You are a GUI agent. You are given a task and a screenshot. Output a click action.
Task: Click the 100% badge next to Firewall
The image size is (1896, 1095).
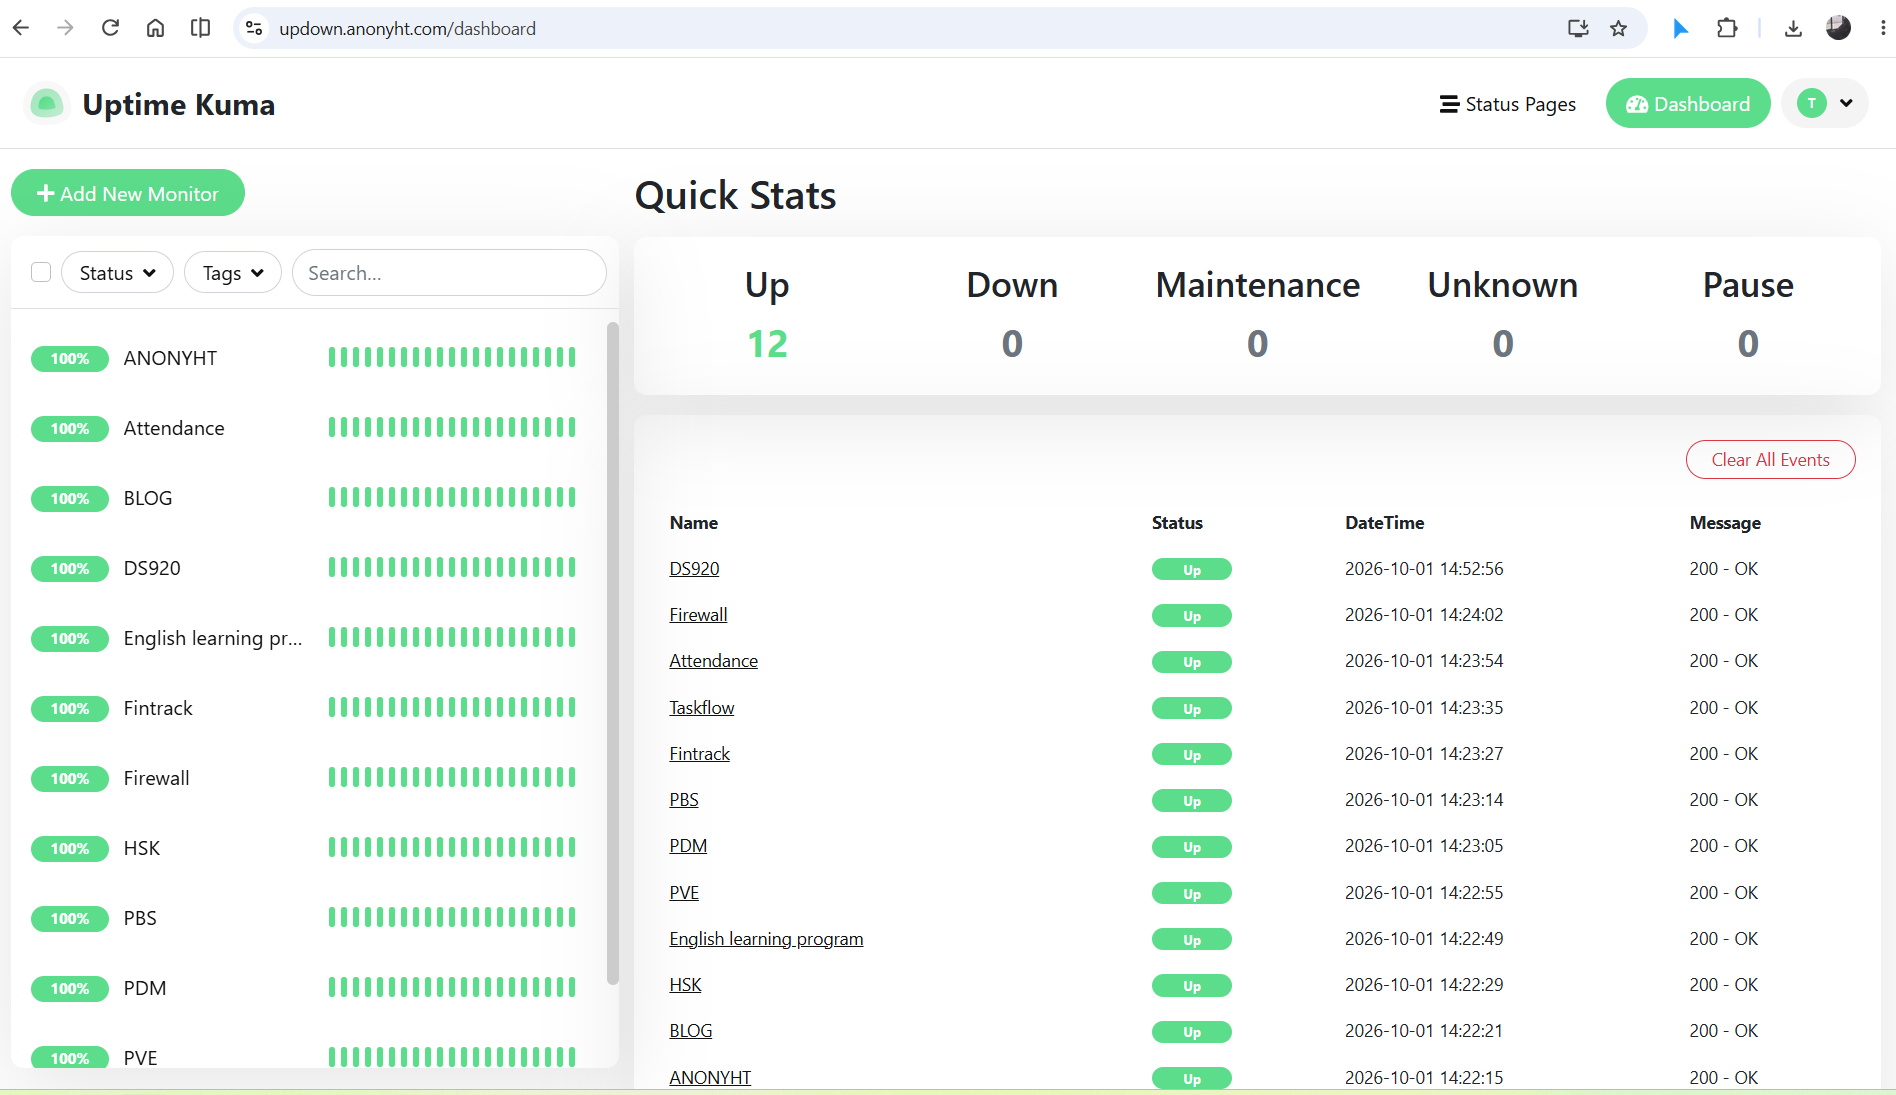point(70,778)
